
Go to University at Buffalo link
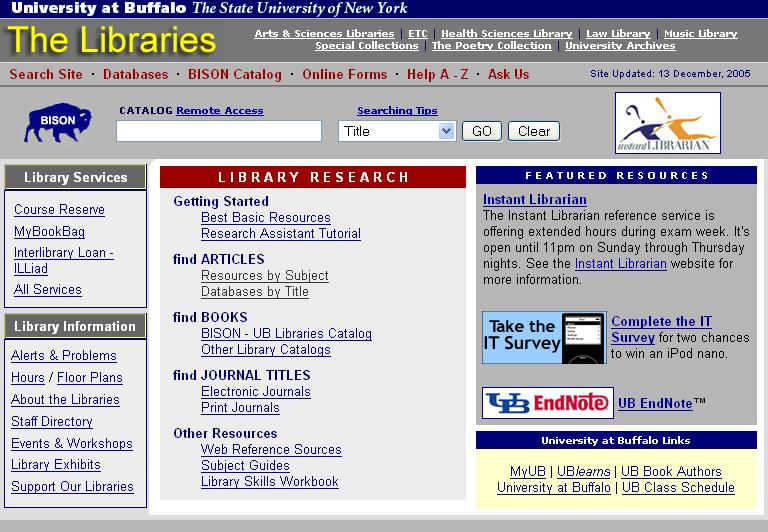pyautogui.click(x=553, y=488)
